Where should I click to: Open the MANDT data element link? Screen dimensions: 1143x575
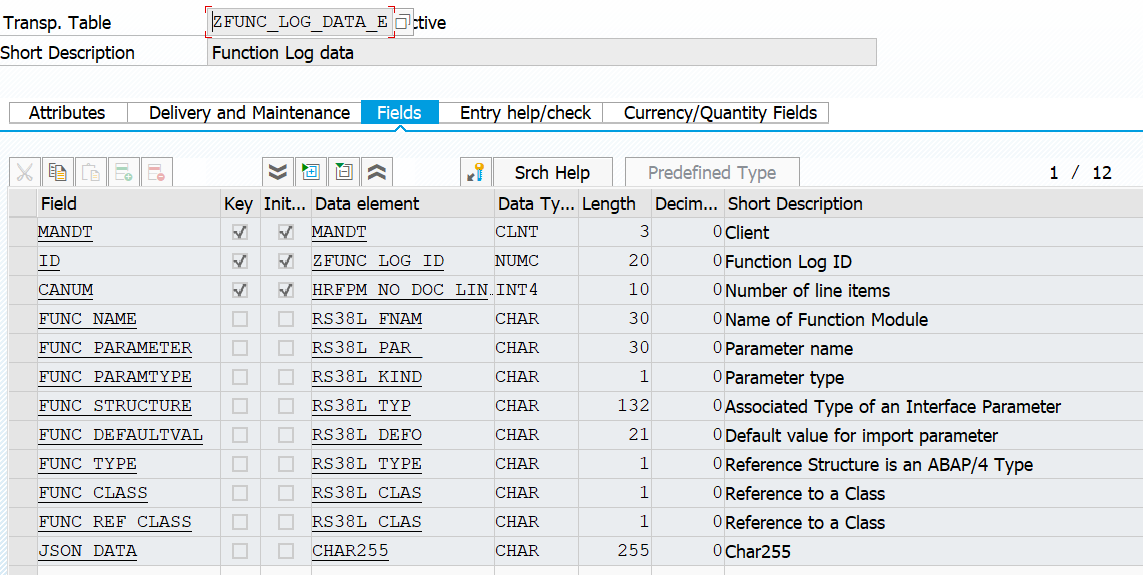[339, 232]
